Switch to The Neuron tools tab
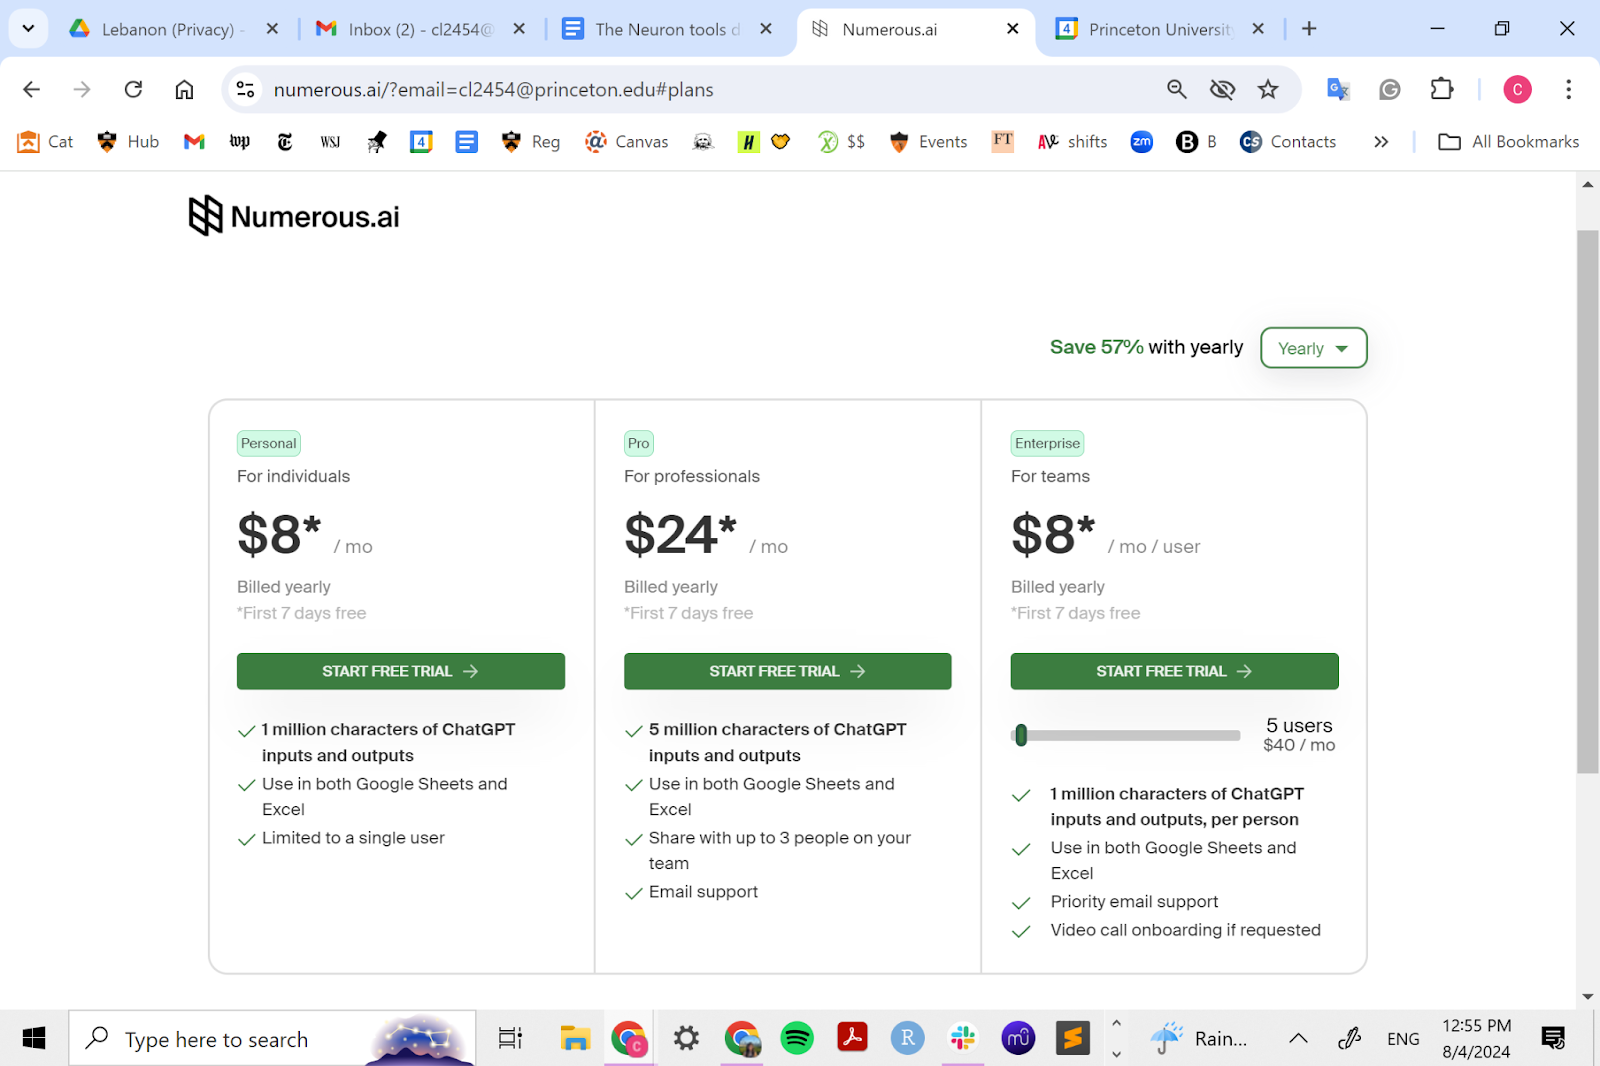The image size is (1600, 1066). pos(667,29)
